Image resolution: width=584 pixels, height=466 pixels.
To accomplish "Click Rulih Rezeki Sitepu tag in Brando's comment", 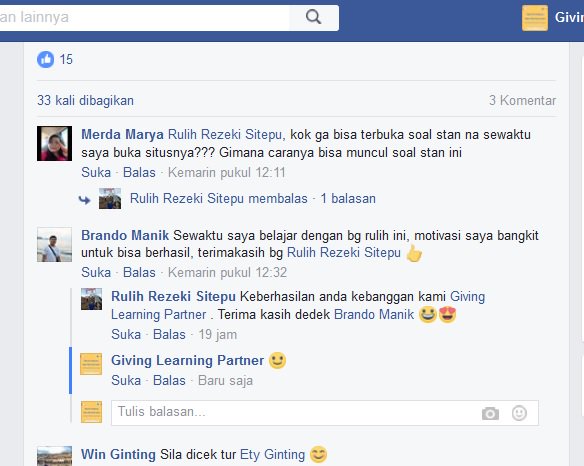I will pos(344,253).
